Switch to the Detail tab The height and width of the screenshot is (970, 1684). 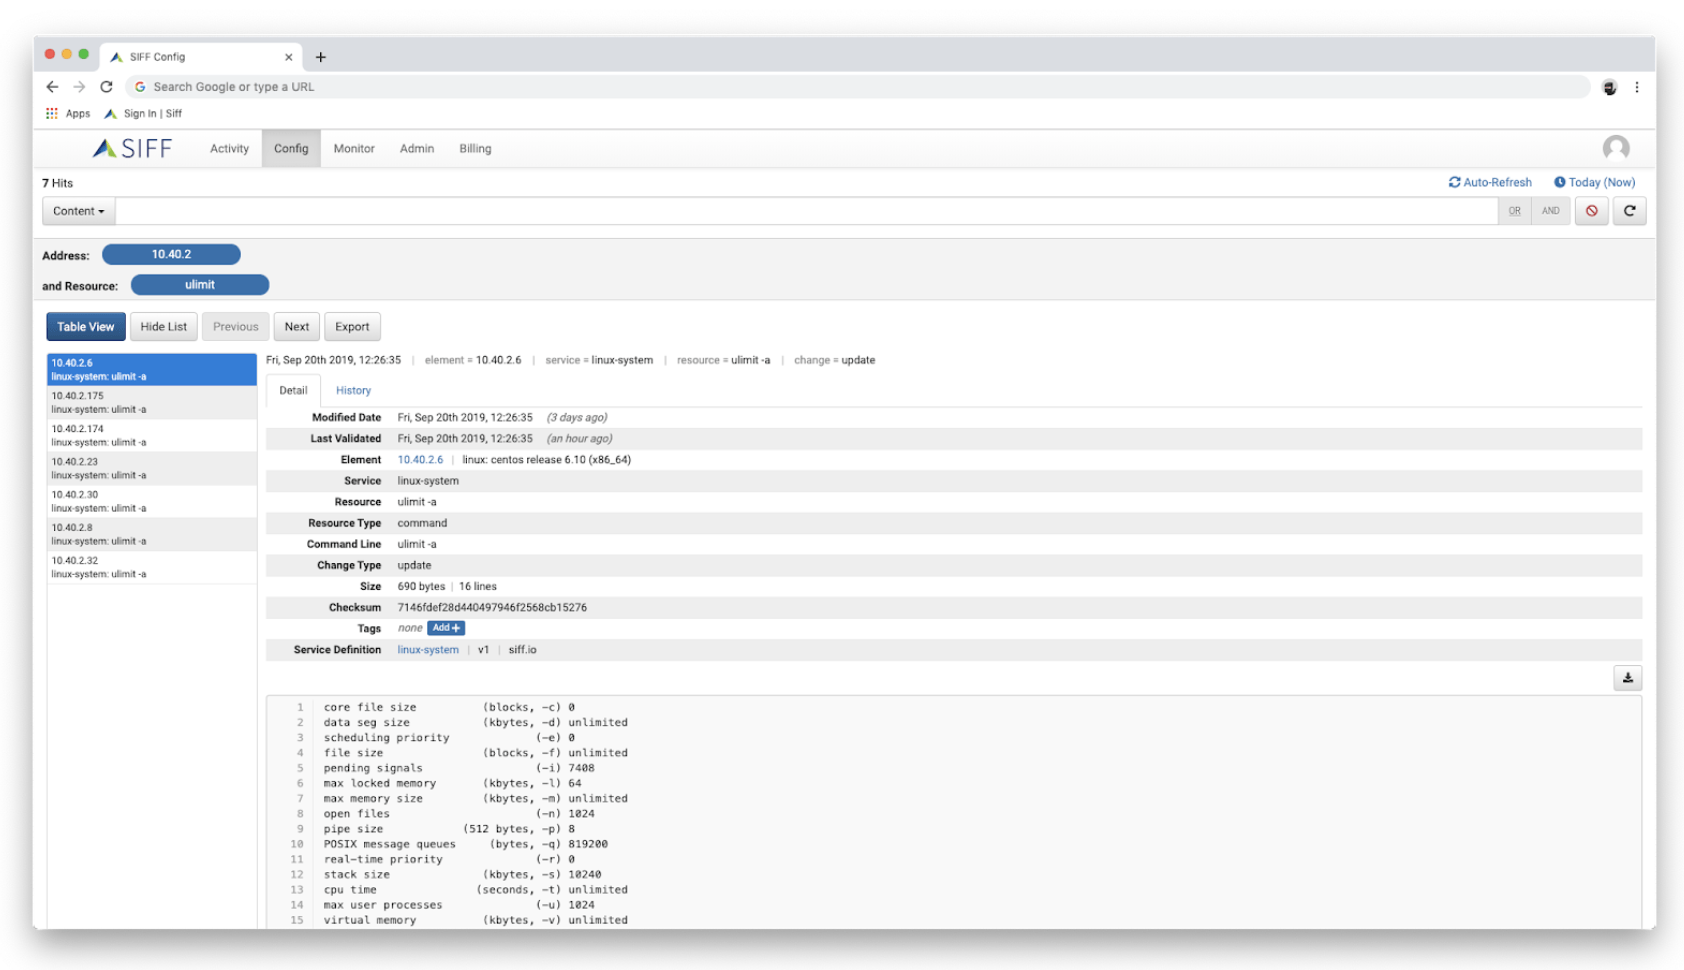click(x=293, y=391)
